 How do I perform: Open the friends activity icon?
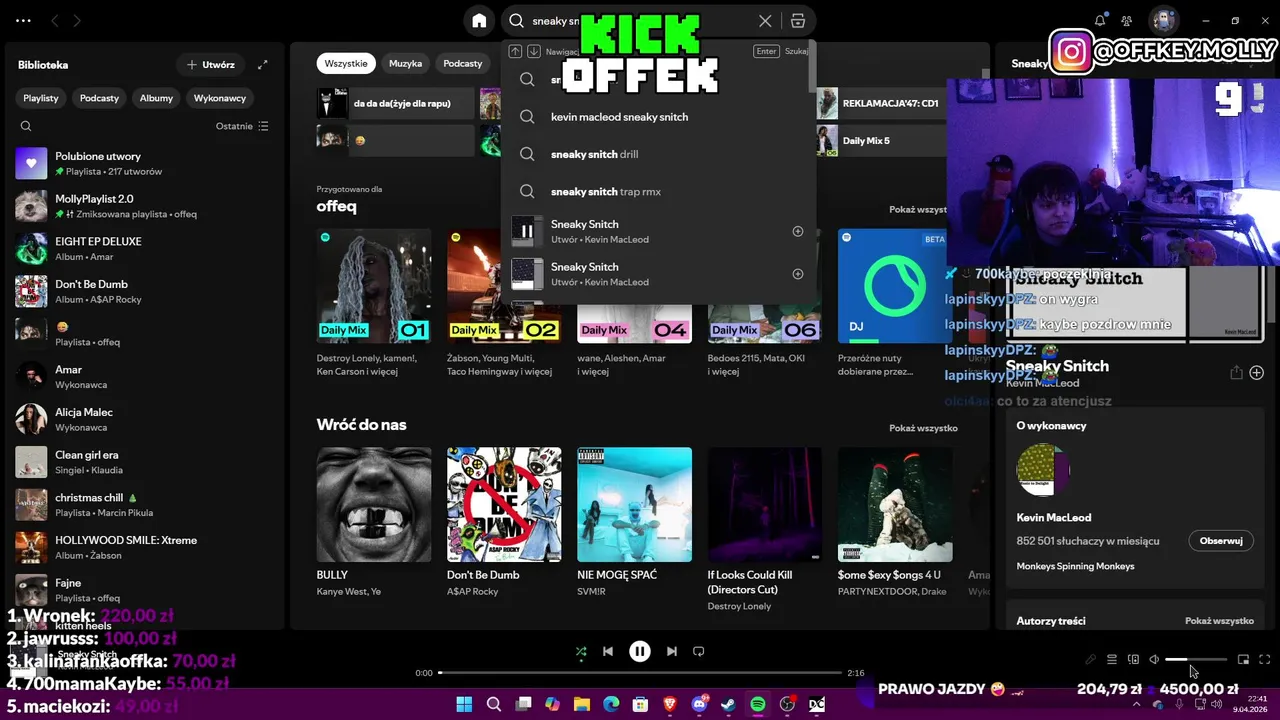pos(1127,21)
